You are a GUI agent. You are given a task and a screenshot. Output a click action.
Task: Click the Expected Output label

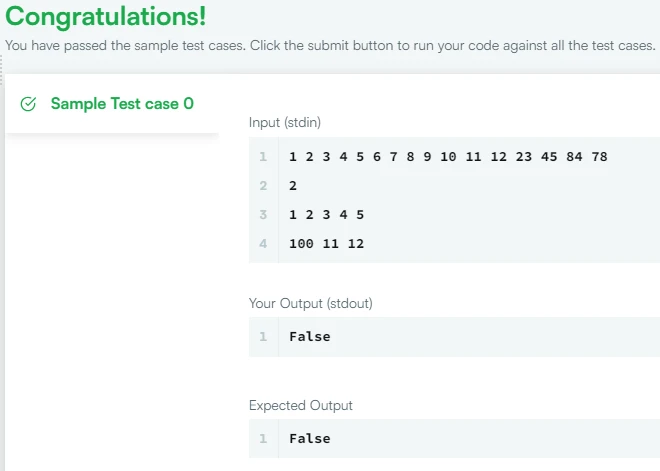tap(301, 405)
